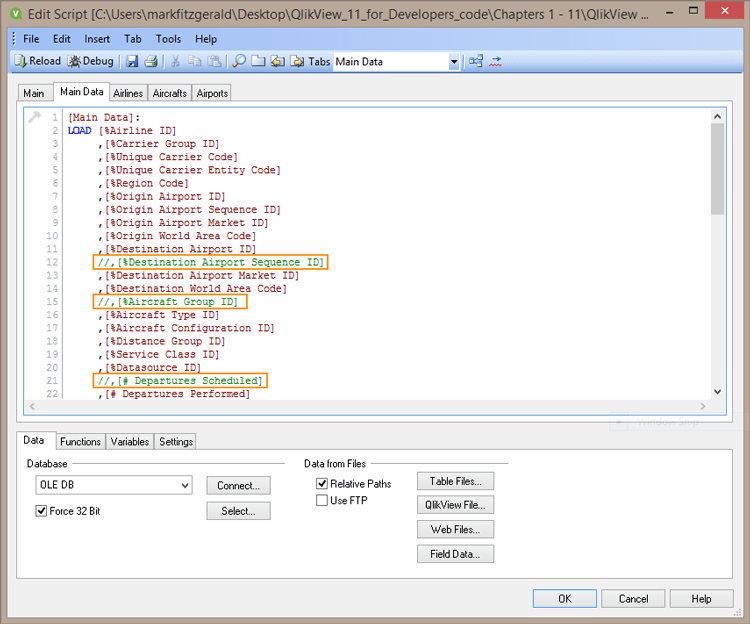Open Find with the magnifier icon
Image resolution: width=750 pixels, height=624 pixels.
(x=239, y=61)
